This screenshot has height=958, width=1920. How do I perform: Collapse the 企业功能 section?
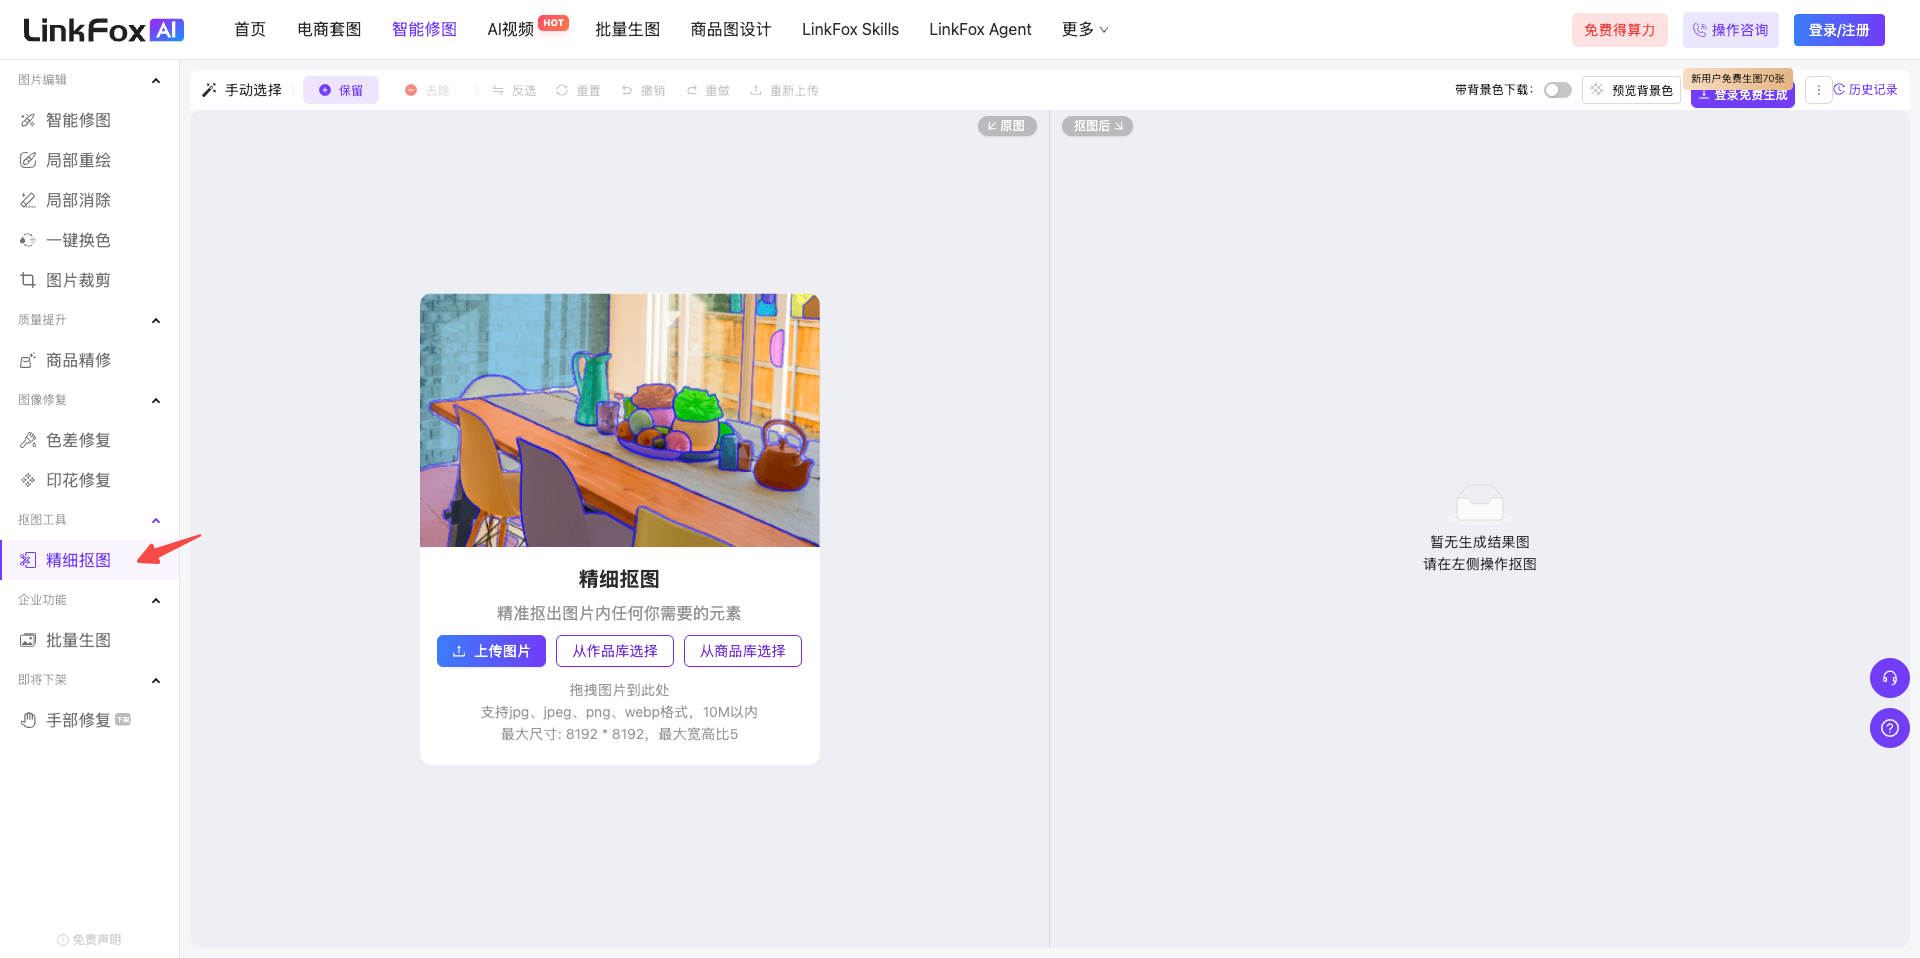click(156, 600)
